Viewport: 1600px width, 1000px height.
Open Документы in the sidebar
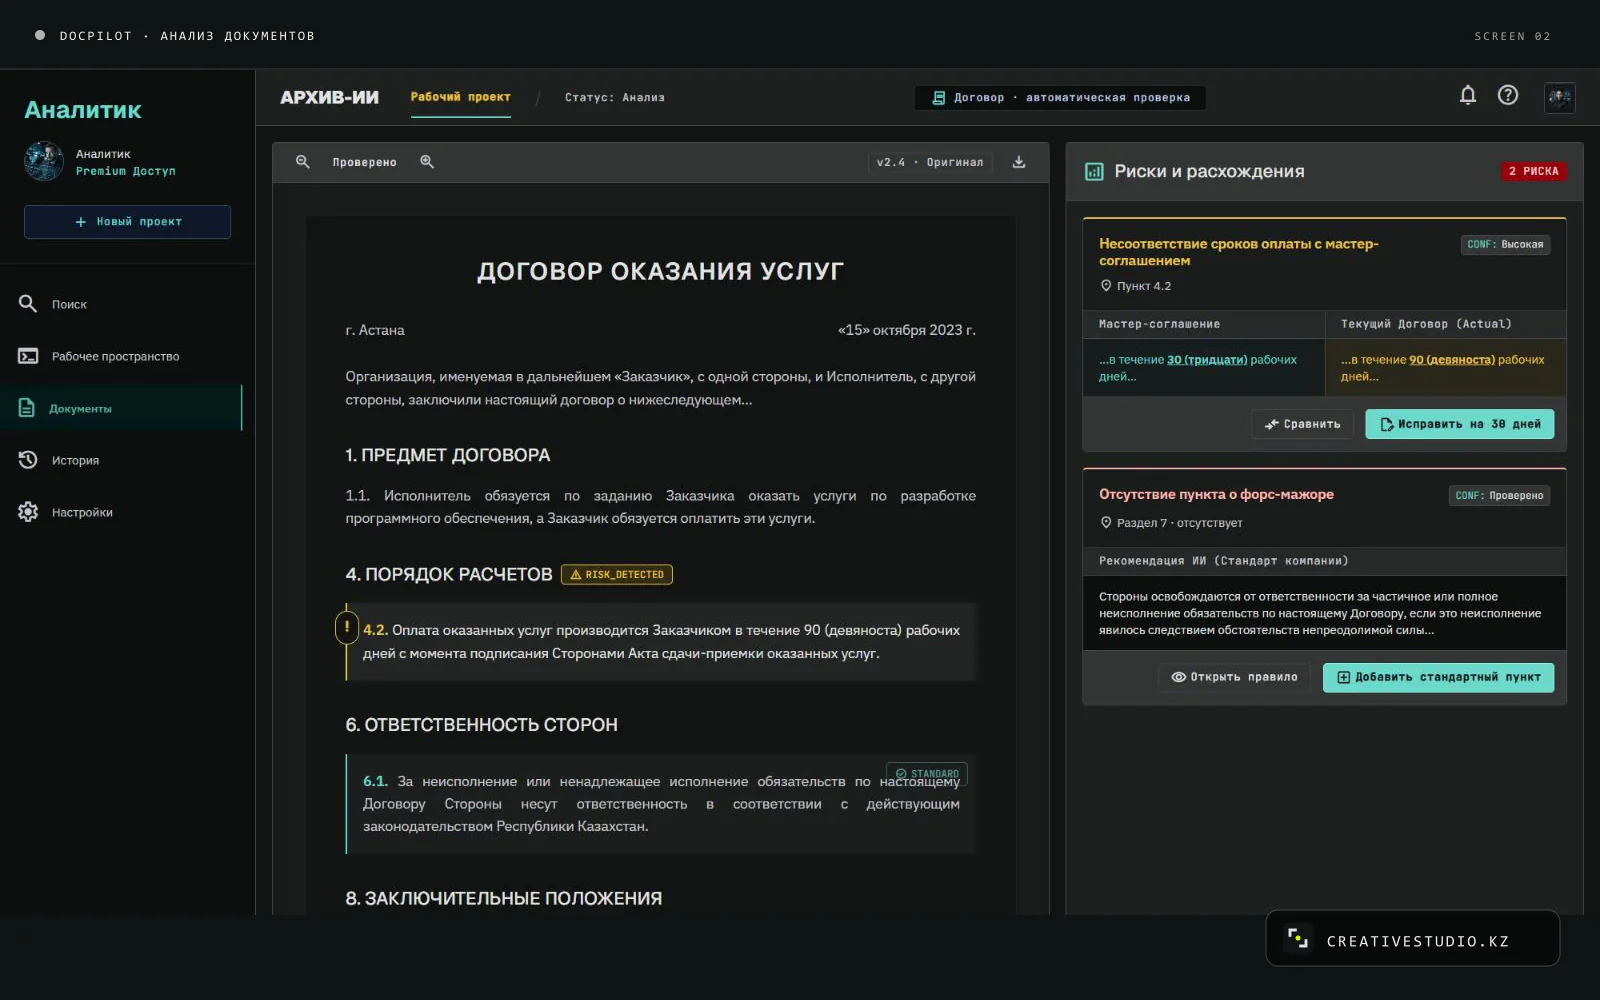[x=121, y=408]
